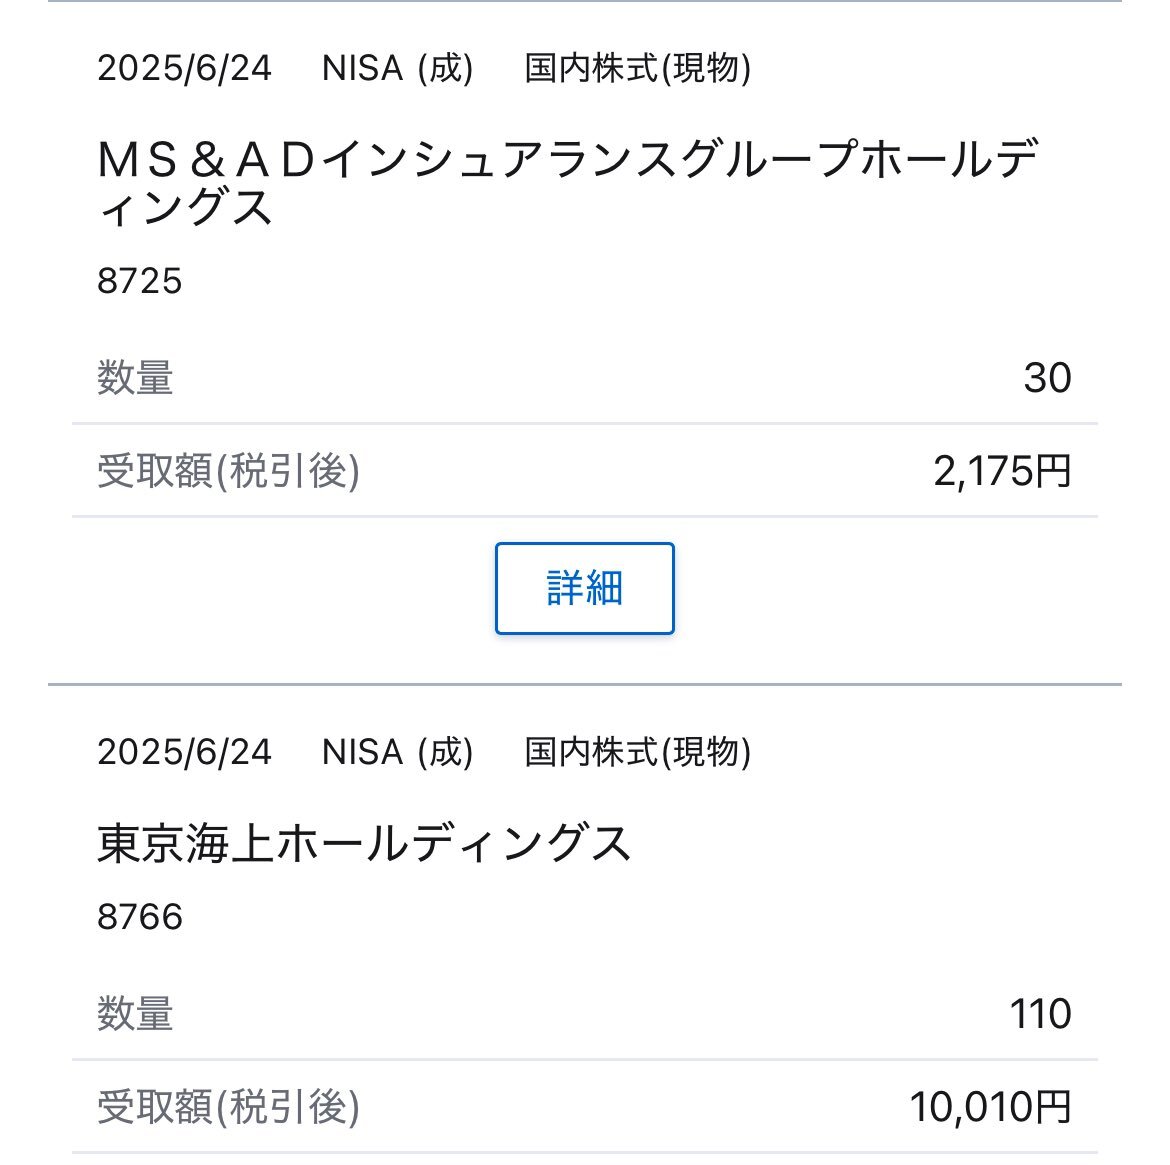Select the 数量 label for 東京海上 entry
1170x1165 pixels.
(135, 1013)
